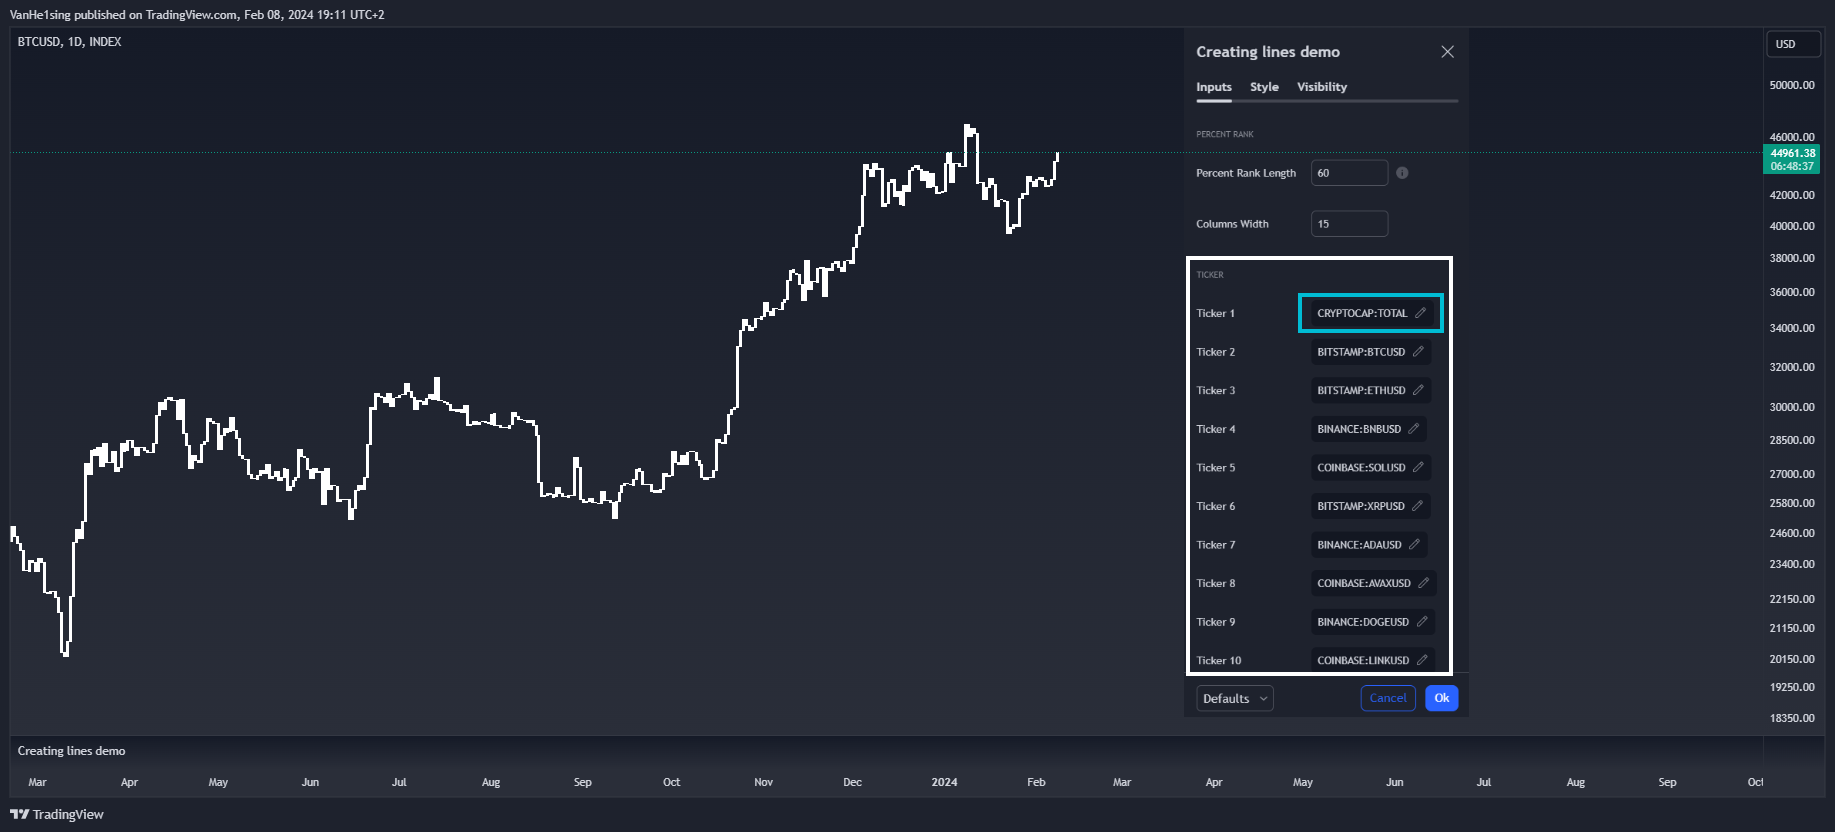Select the BINANCE:ADAUSD symbol field
Viewport: 1835px width, 832px height.
1369,545
